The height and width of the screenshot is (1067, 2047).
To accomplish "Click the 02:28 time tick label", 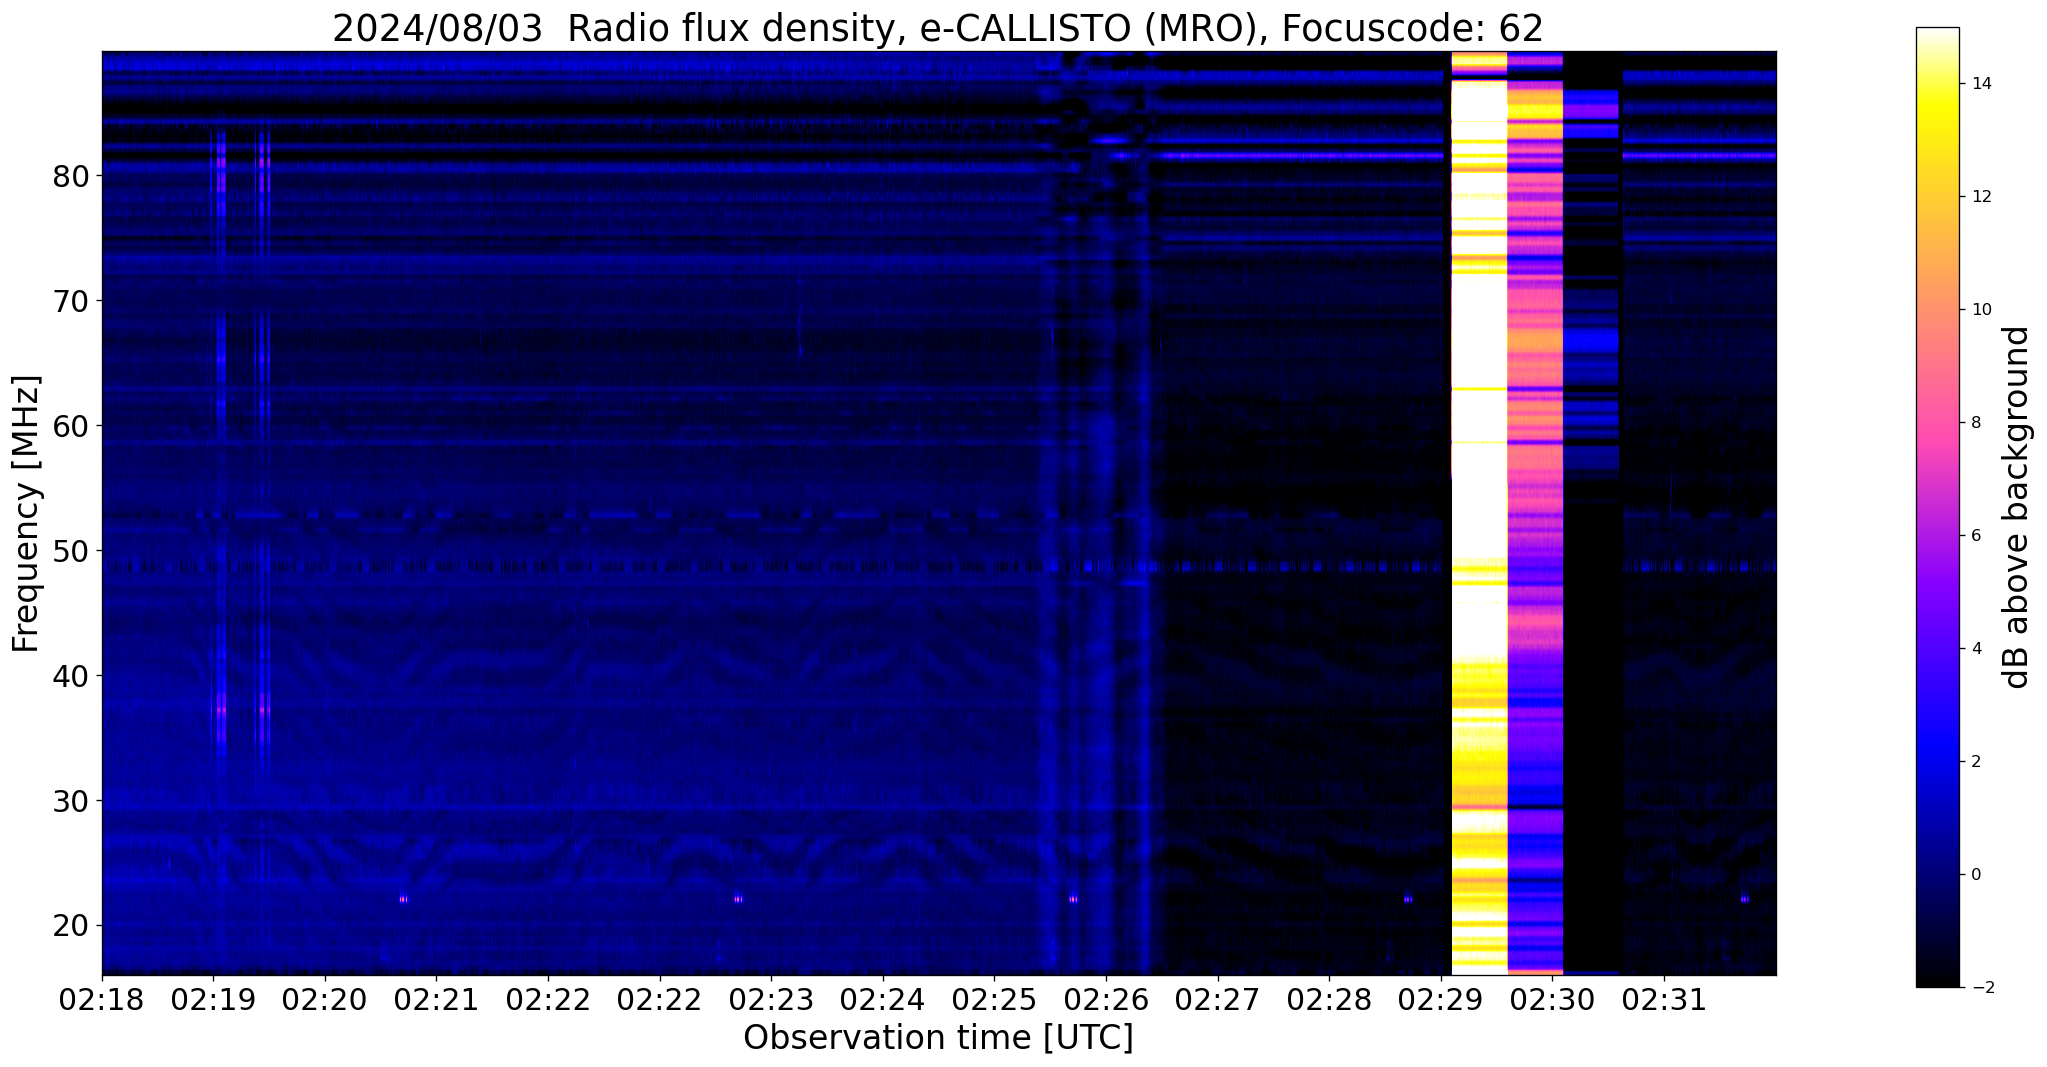I will [x=1330, y=999].
